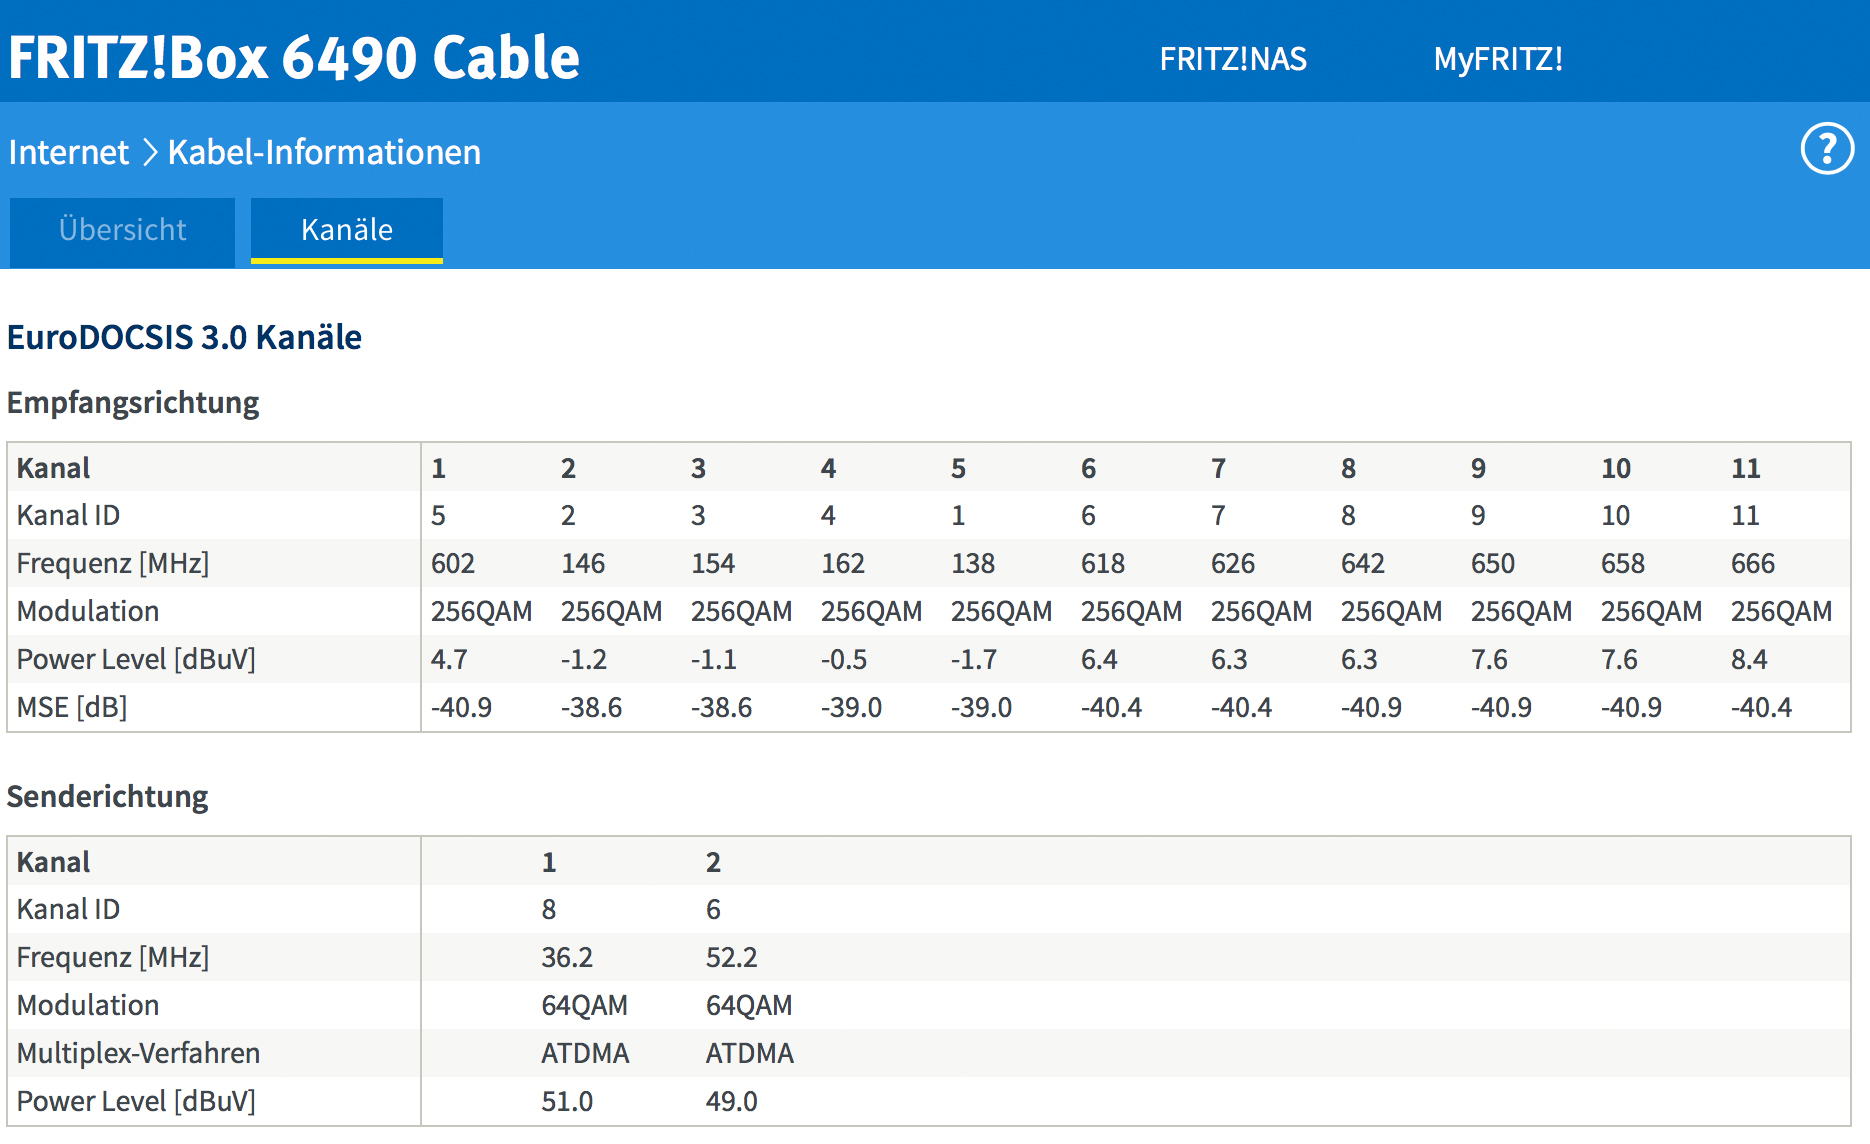The height and width of the screenshot is (1144, 1870).
Task: Click the Kabel-Informationen breadcrumb text
Action: tap(324, 152)
